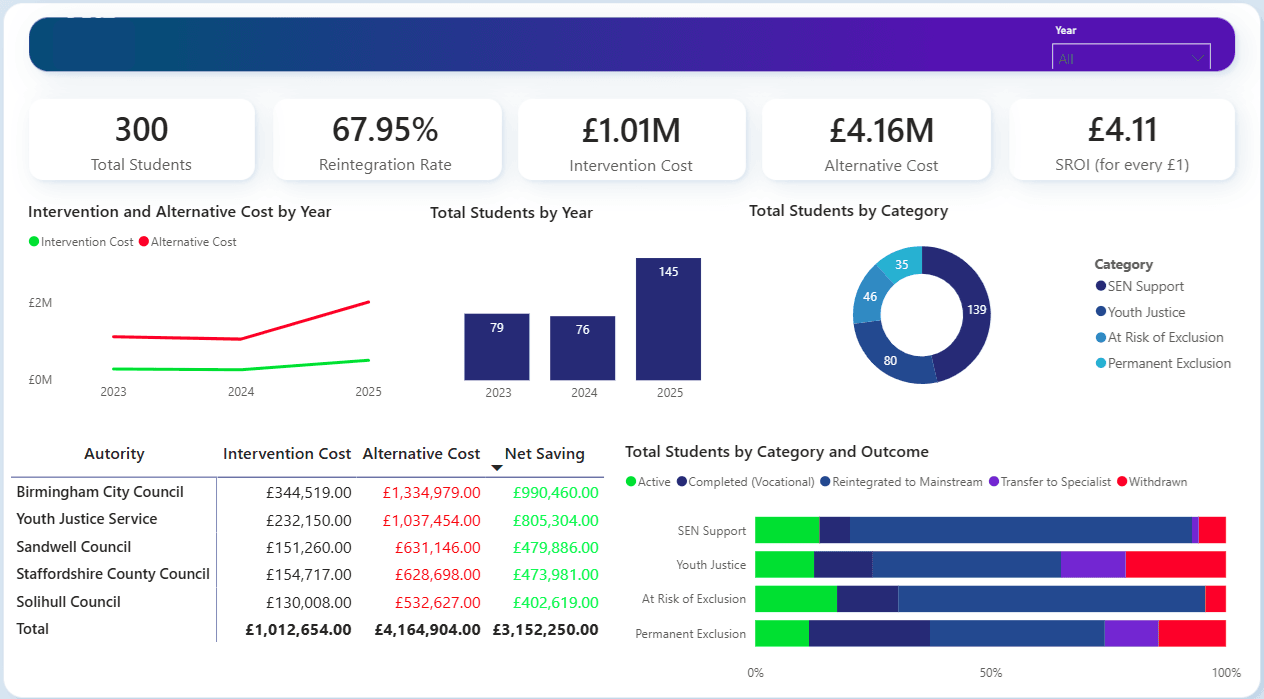Select the Reintegration Rate card
1264x699 pixels.
tap(387, 139)
